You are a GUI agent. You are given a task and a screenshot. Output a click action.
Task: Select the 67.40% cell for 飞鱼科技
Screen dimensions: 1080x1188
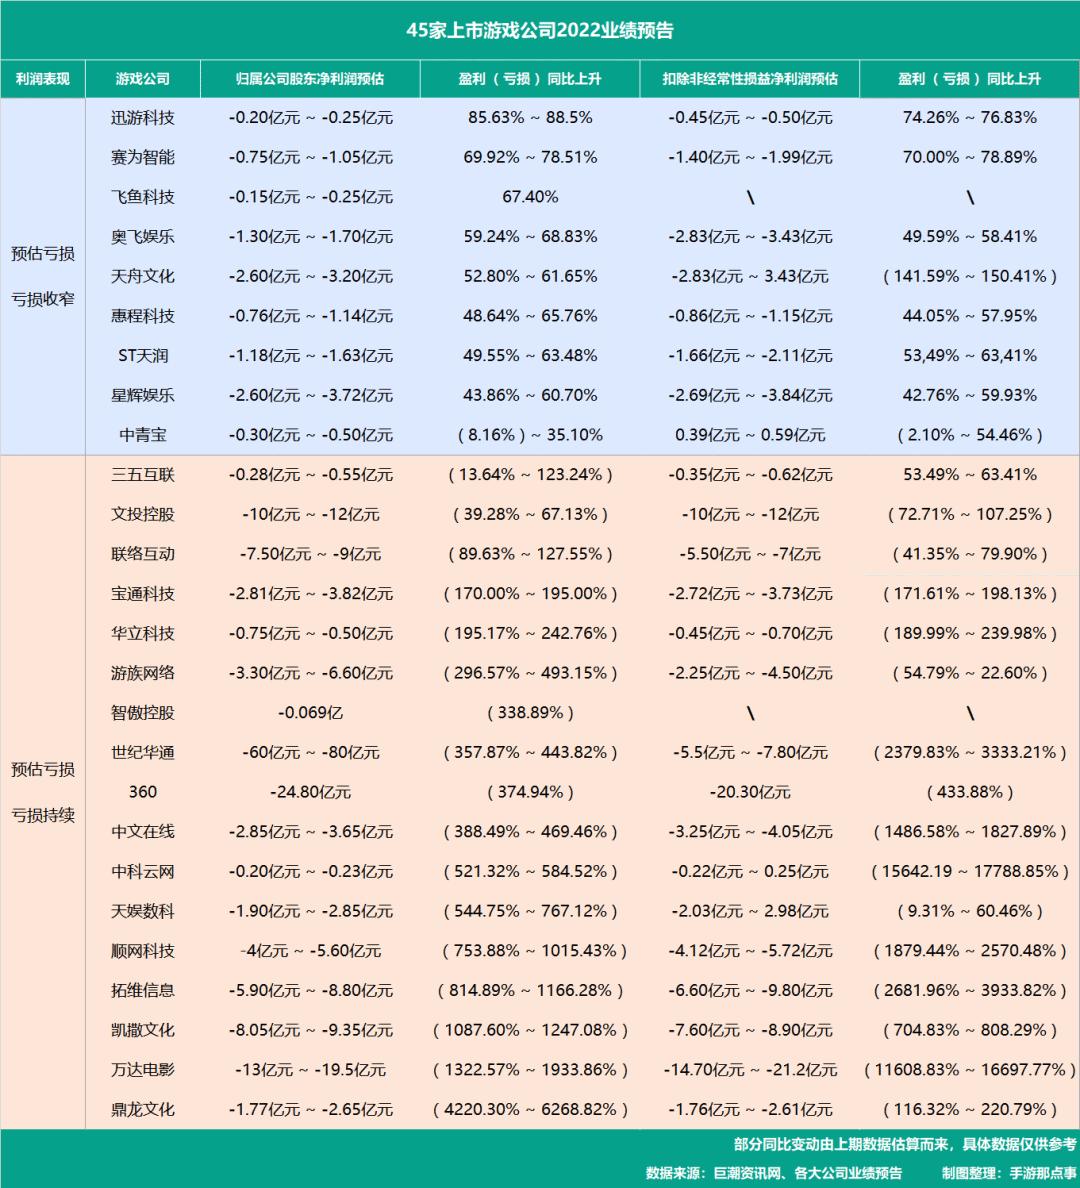click(530, 197)
